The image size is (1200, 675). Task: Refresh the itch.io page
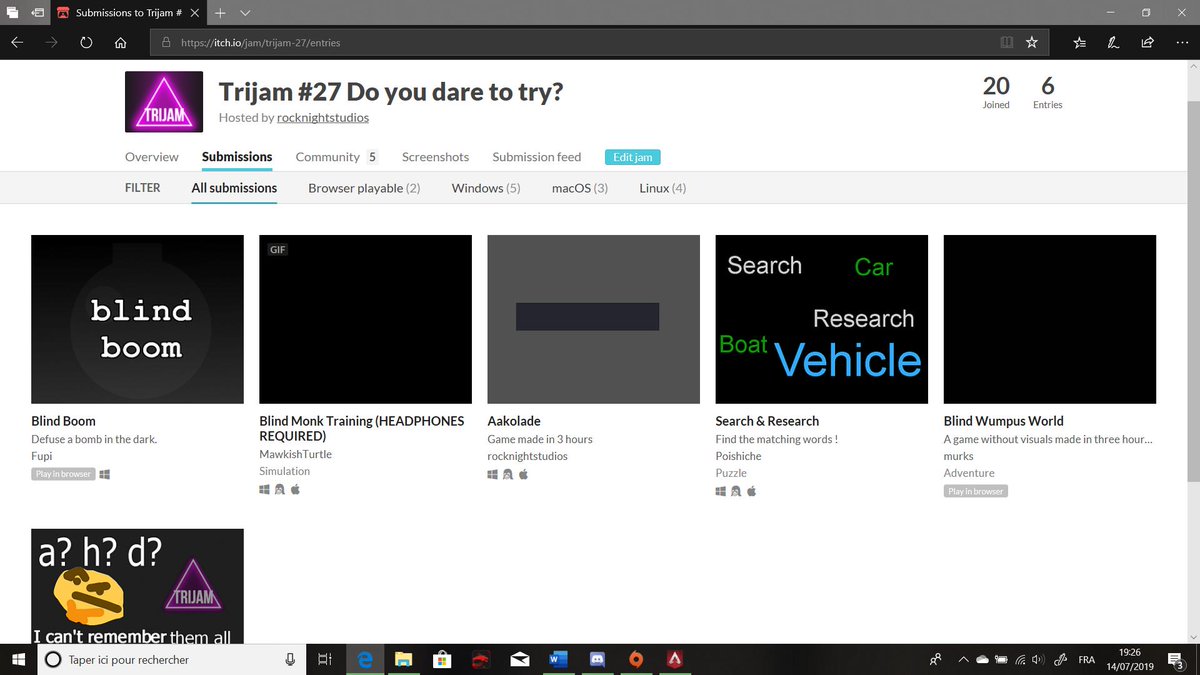click(86, 43)
